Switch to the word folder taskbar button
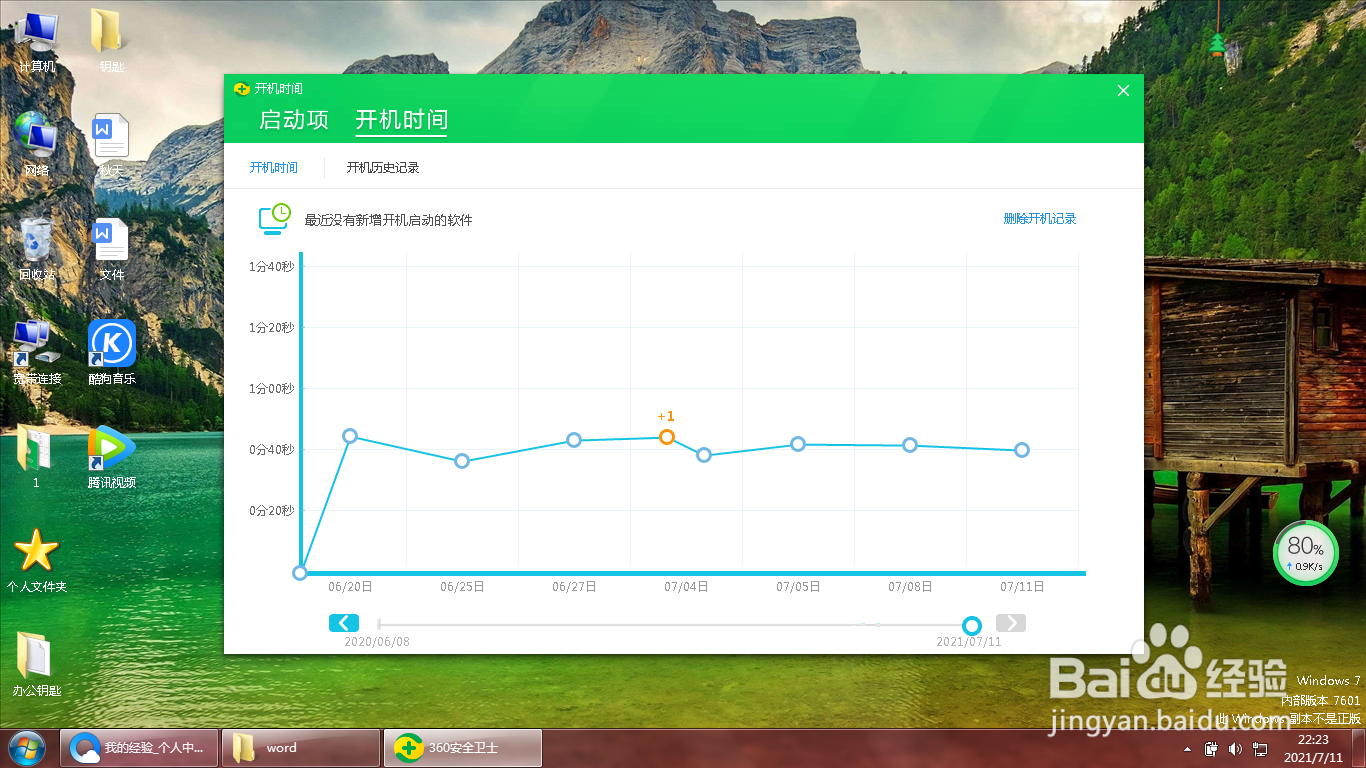 pyautogui.click(x=301, y=748)
